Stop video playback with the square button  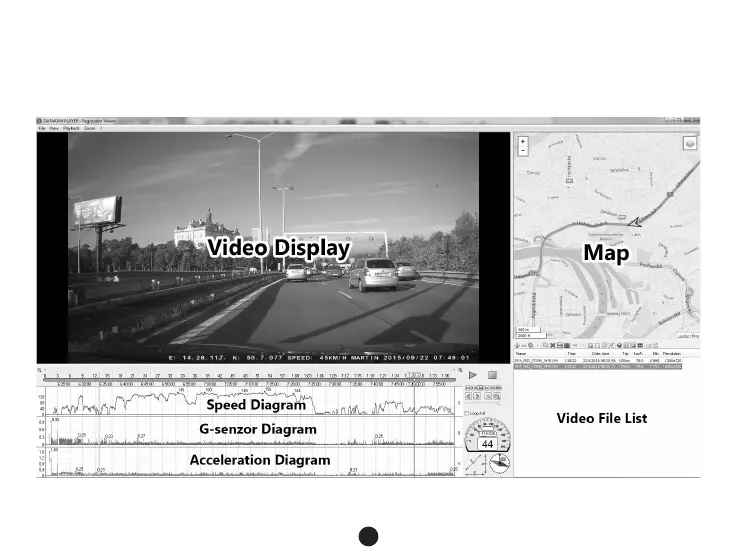pos(493,375)
